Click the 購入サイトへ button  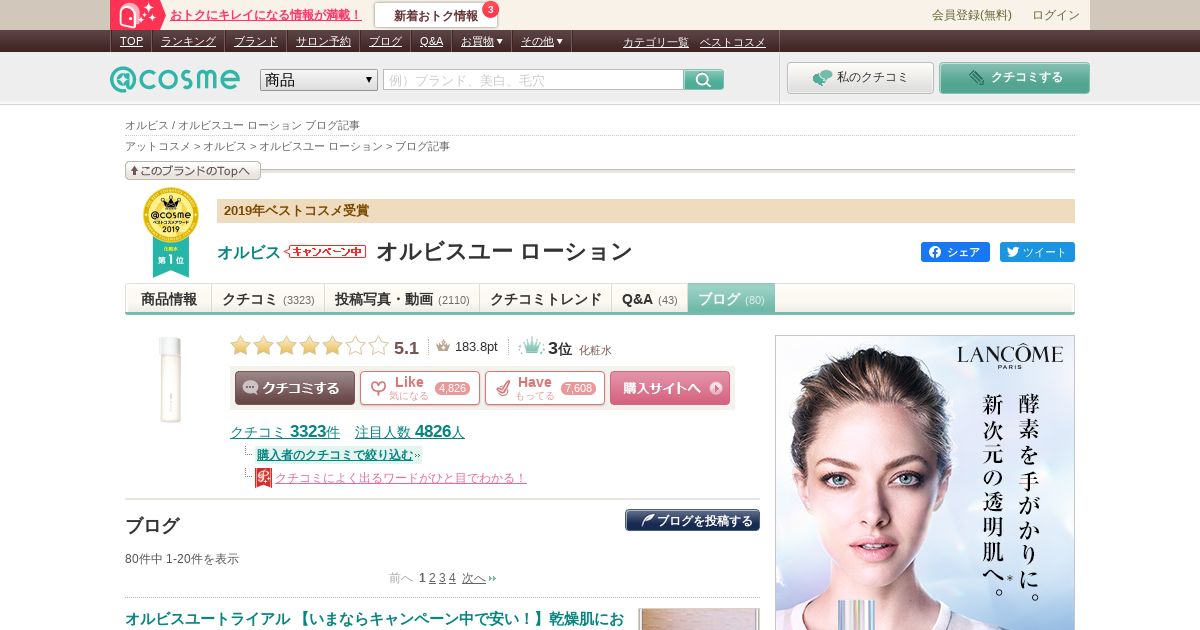670,388
